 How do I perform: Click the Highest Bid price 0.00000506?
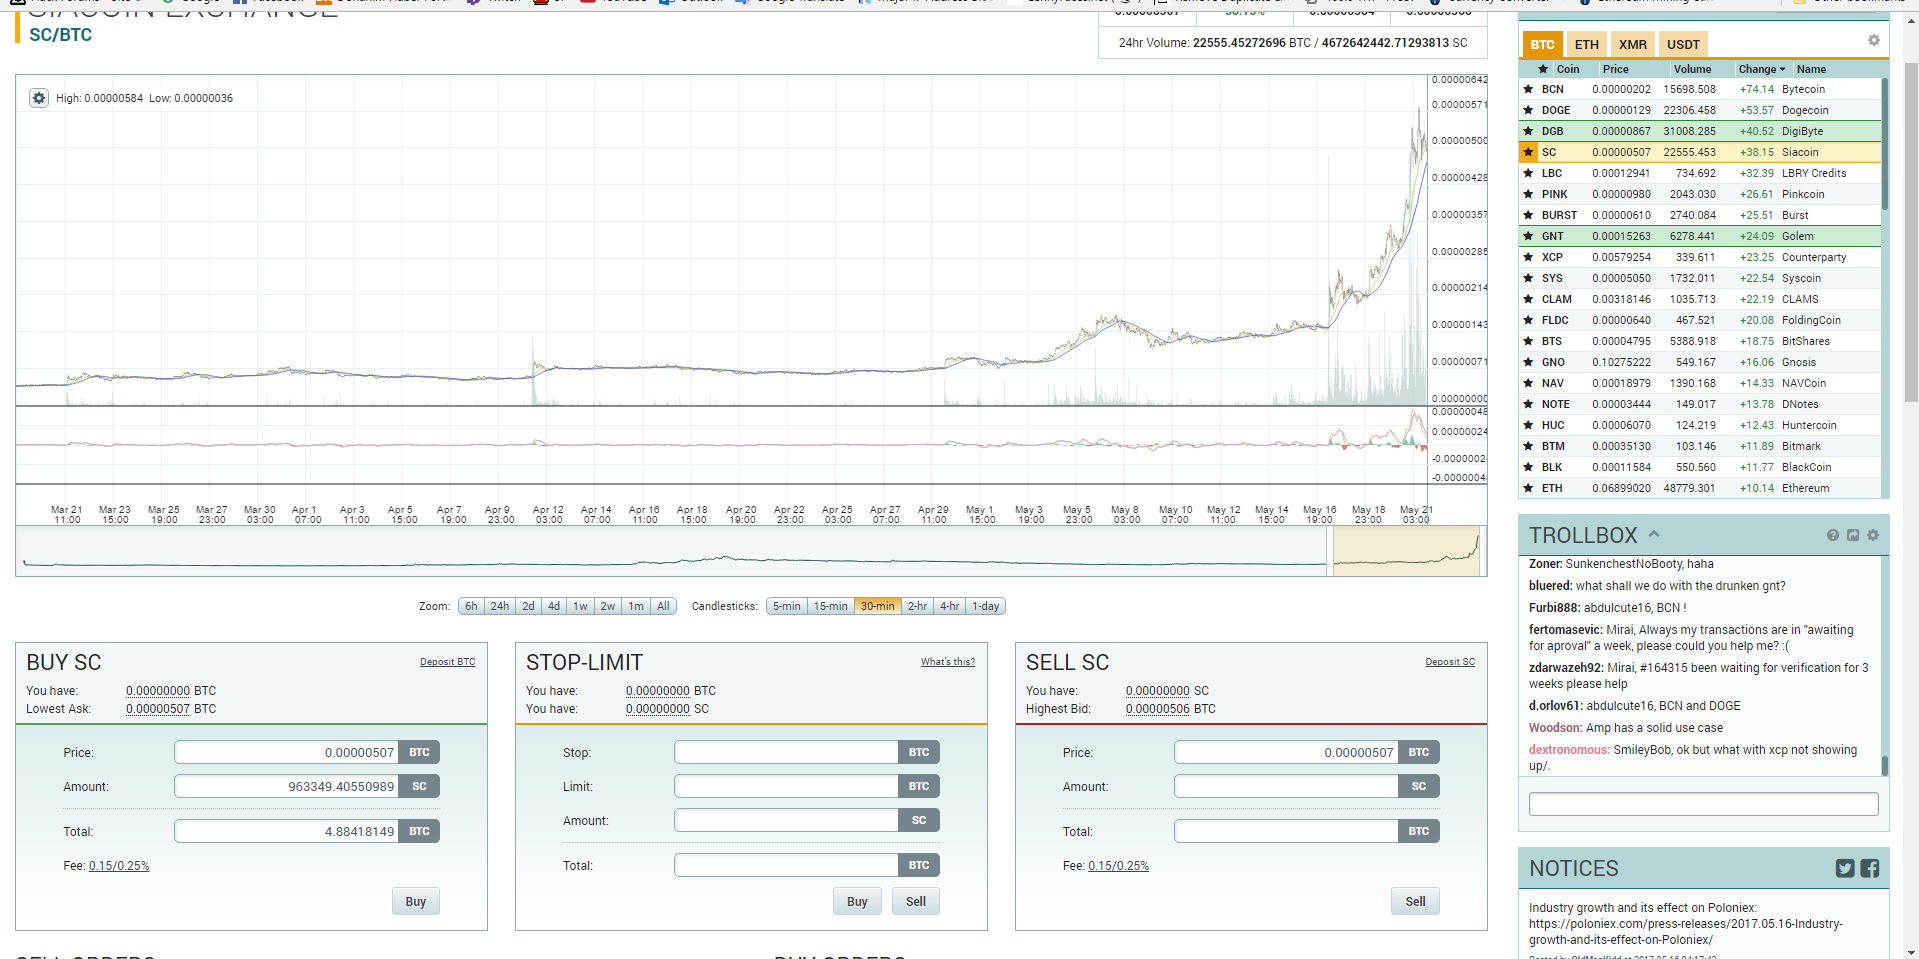tap(1158, 709)
